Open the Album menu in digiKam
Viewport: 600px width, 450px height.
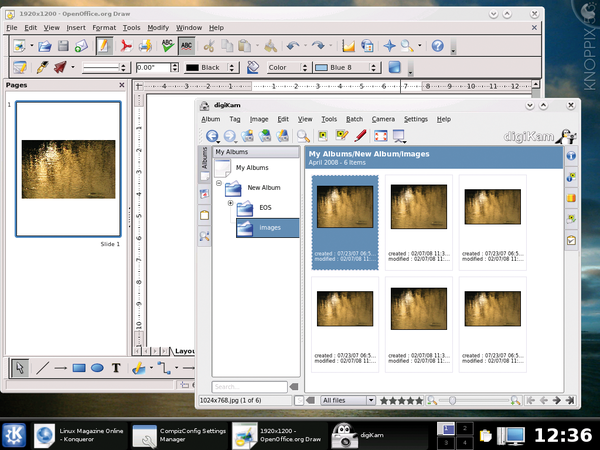point(210,119)
